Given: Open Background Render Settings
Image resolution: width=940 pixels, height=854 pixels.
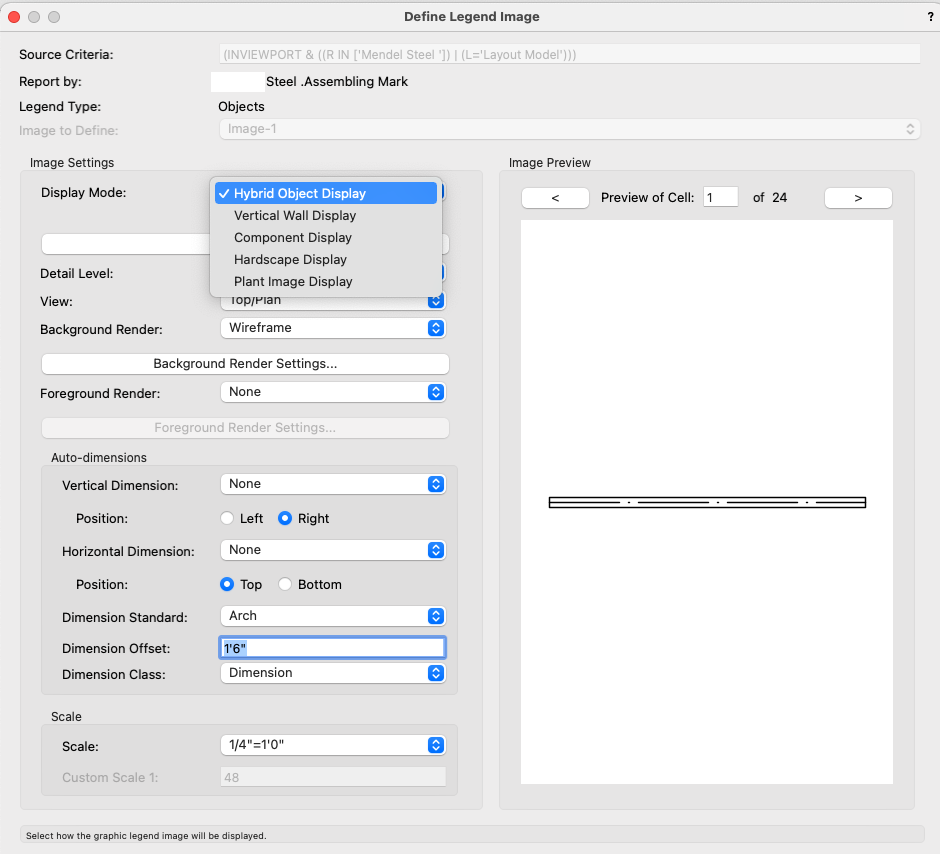Looking at the screenshot, I should (245, 364).
